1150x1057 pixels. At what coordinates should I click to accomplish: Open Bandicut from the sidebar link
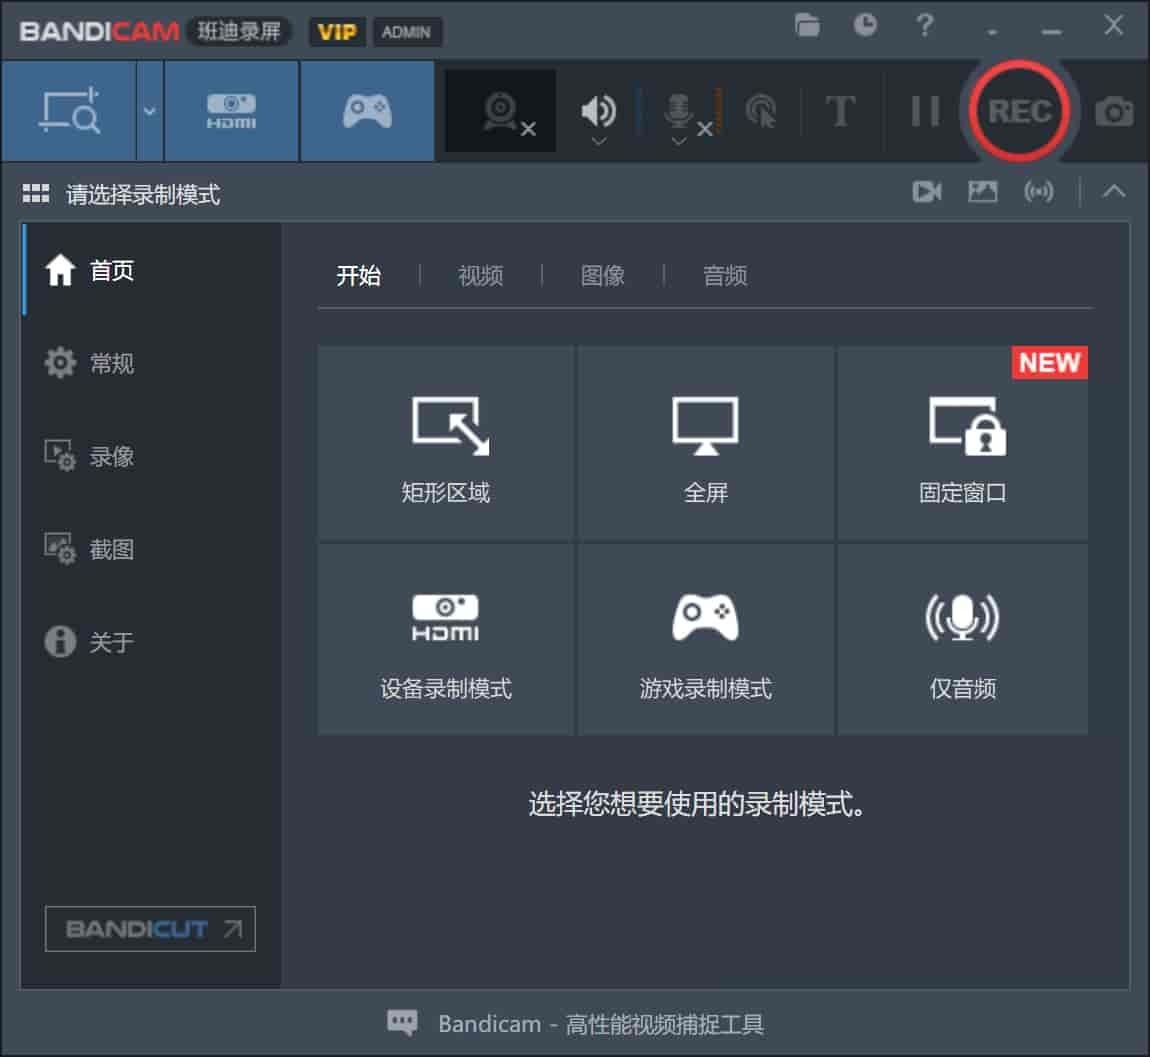click(x=150, y=929)
